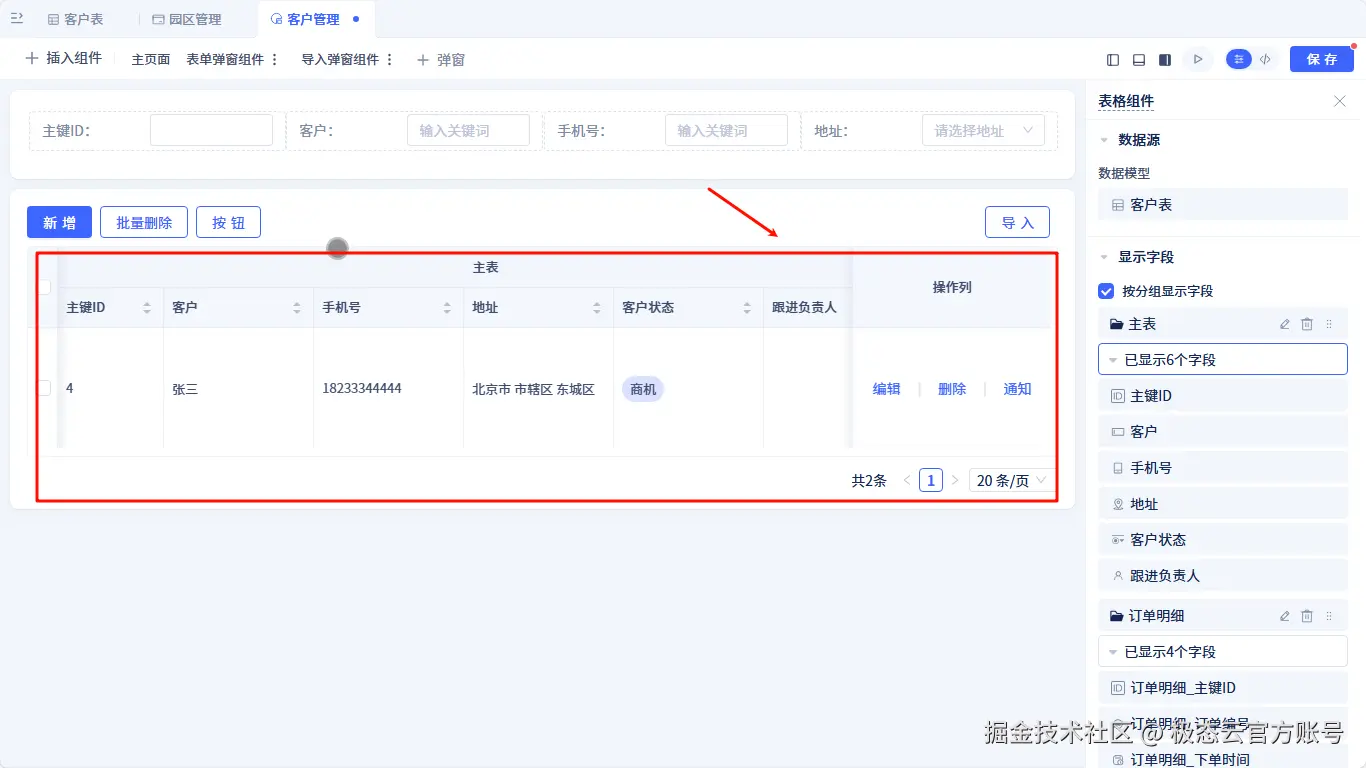Open the 20 条/页 page size dropdown
The width and height of the screenshot is (1366, 768).
pyautogui.click(x=1012, y=481)
